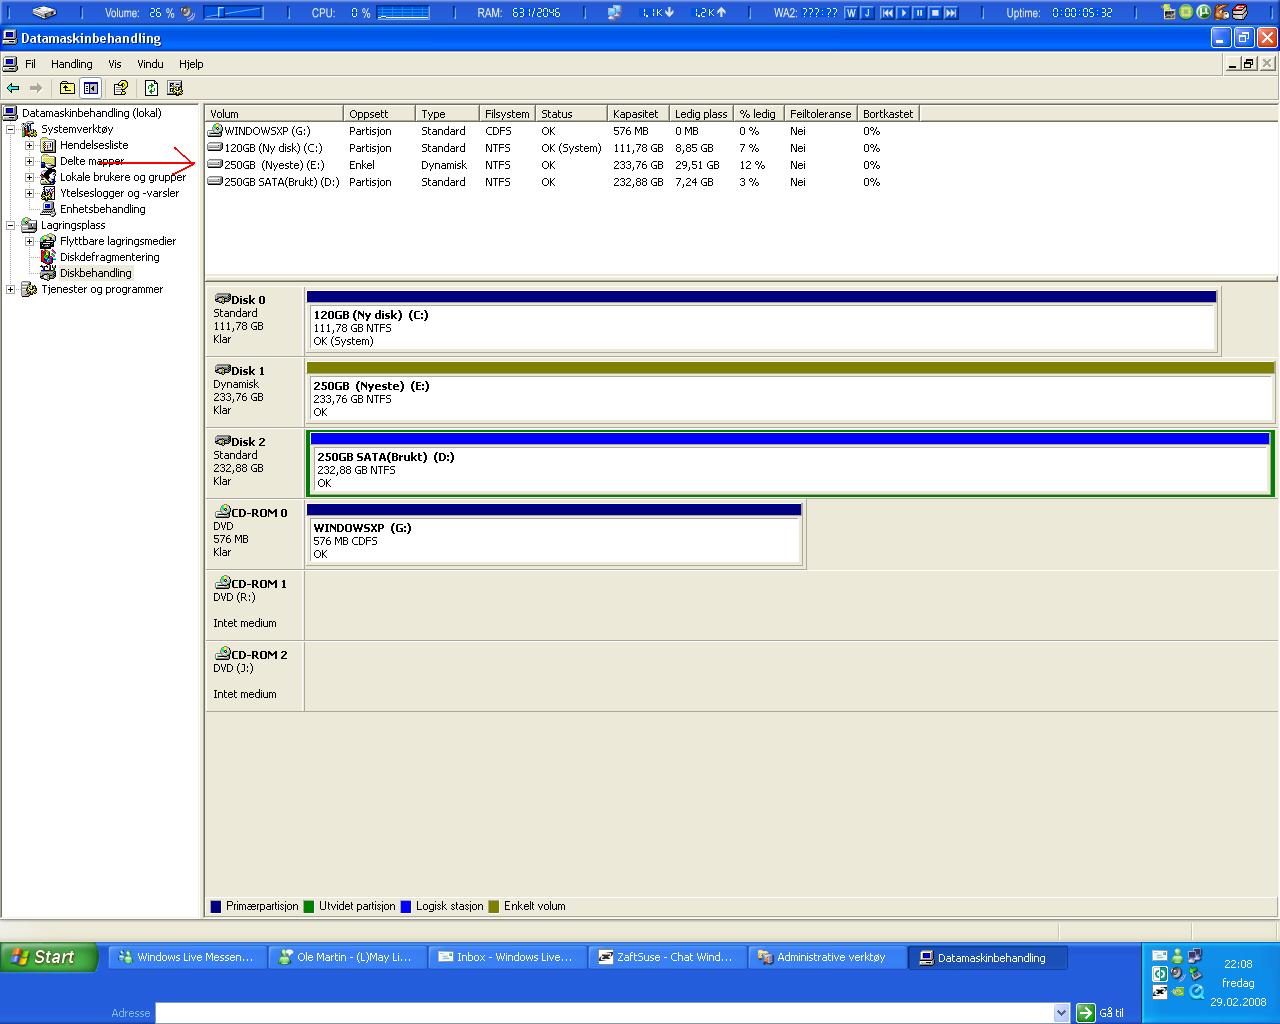Expand the Hendelsesliste node
The image size is (1280, 1024).
[x=30, y=145]
